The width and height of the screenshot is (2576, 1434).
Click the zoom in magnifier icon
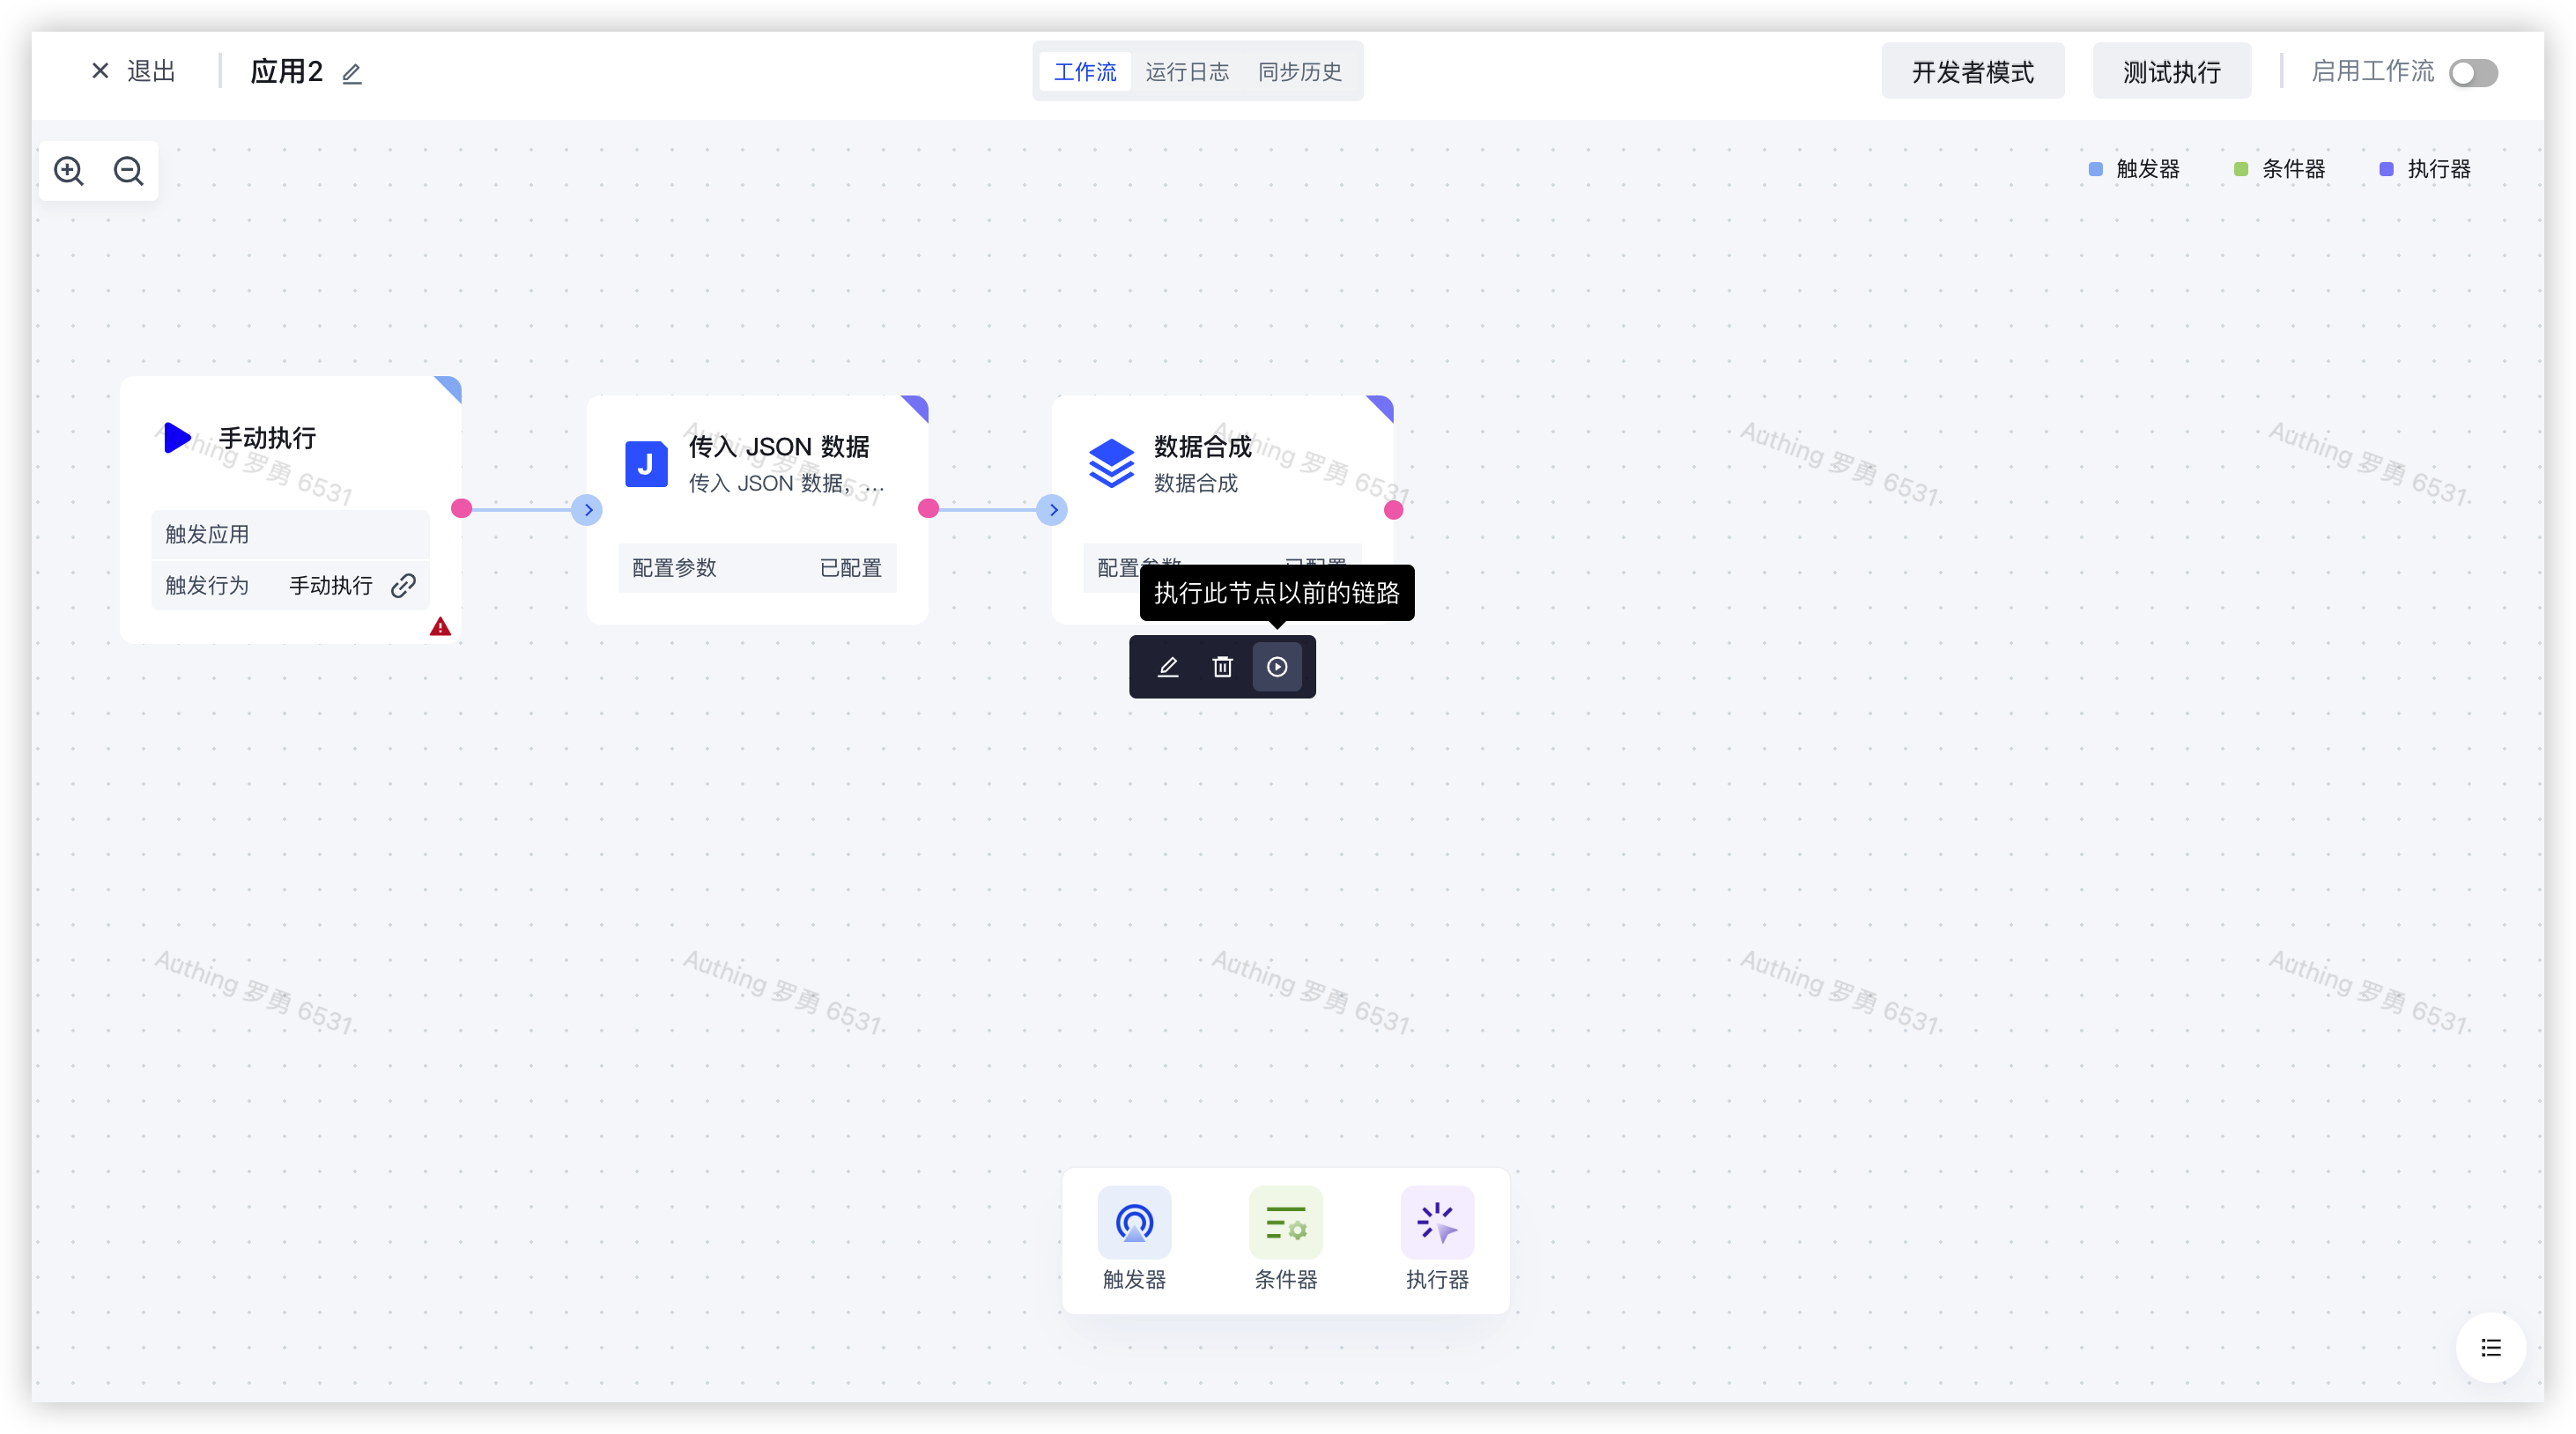[69, 171]
